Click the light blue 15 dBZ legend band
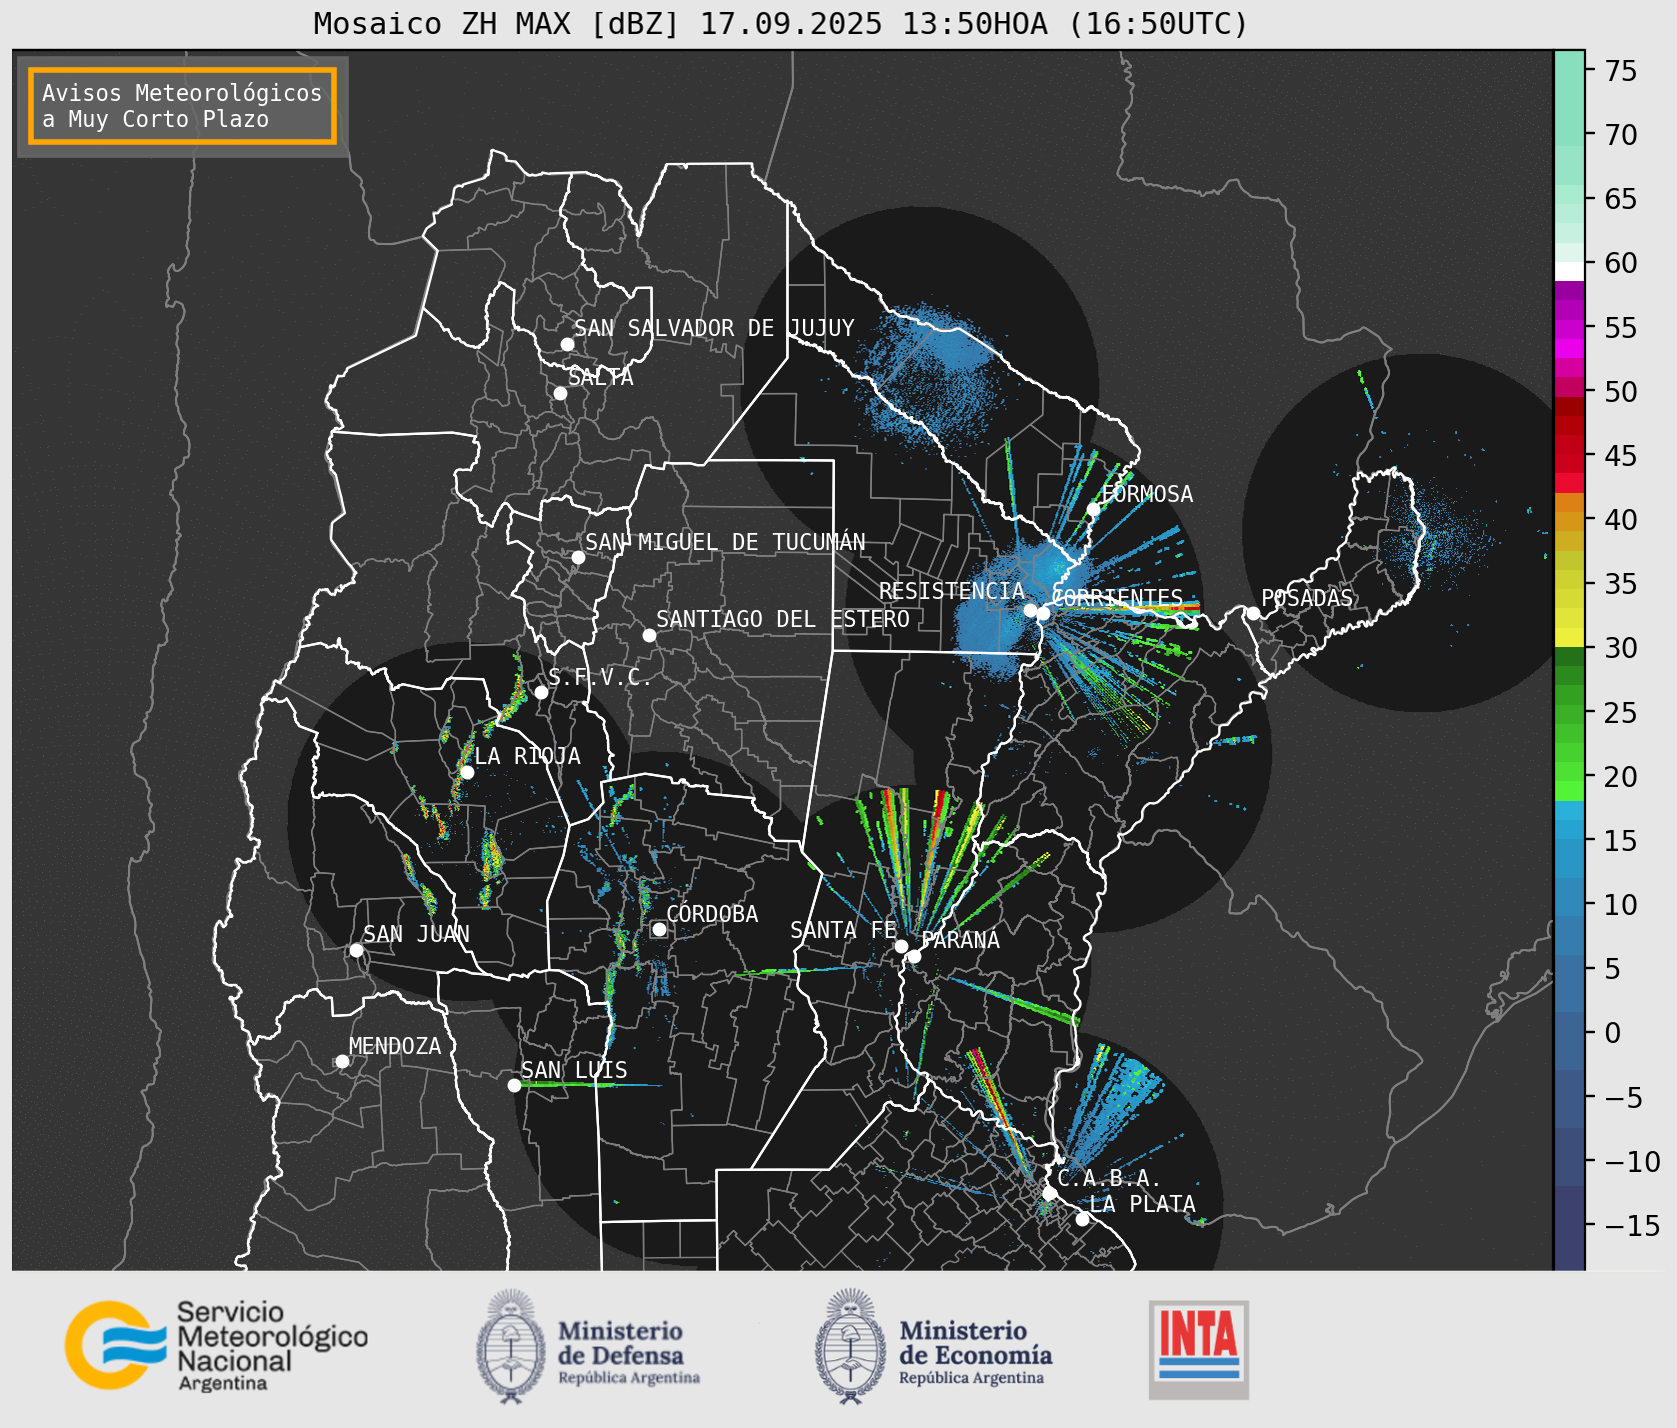The image size is (1677, 1428). click(x=1569, y=829)
